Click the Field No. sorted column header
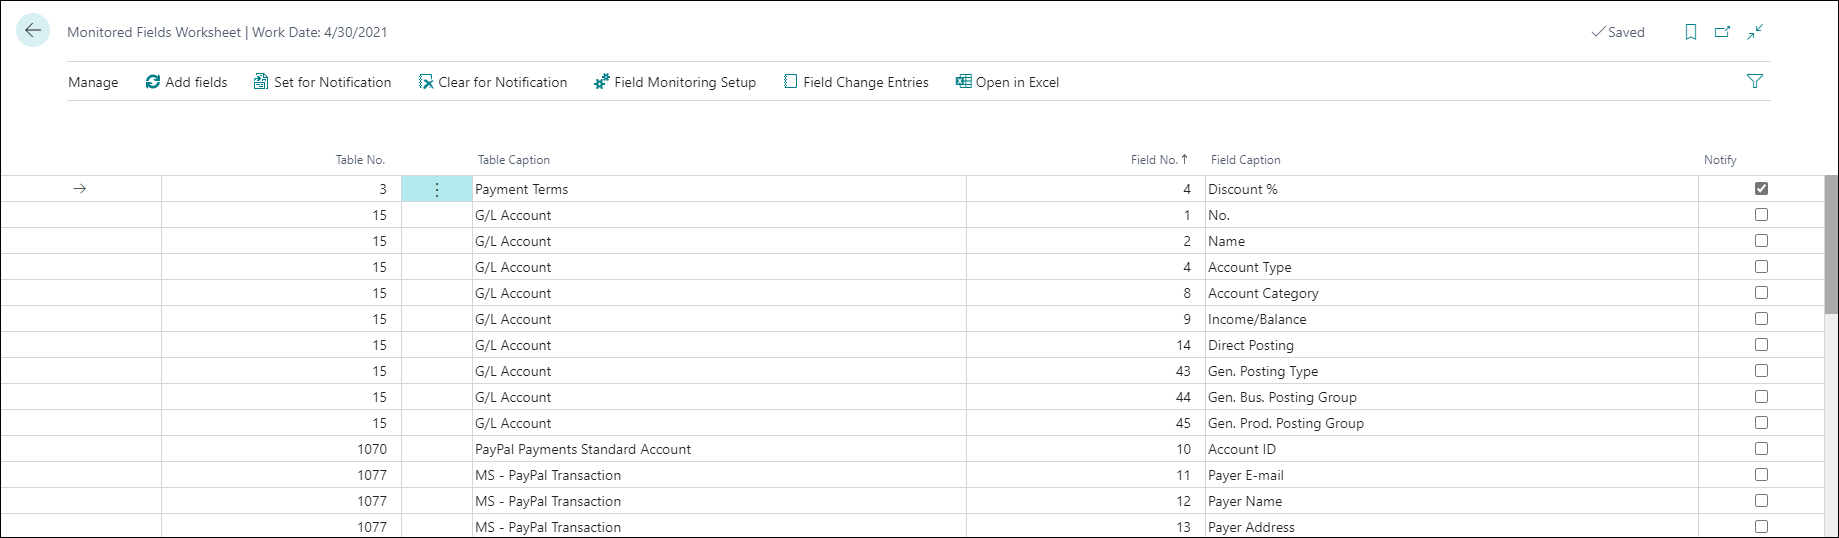This screenshot has width=1839, height=538. point(1159,160)
